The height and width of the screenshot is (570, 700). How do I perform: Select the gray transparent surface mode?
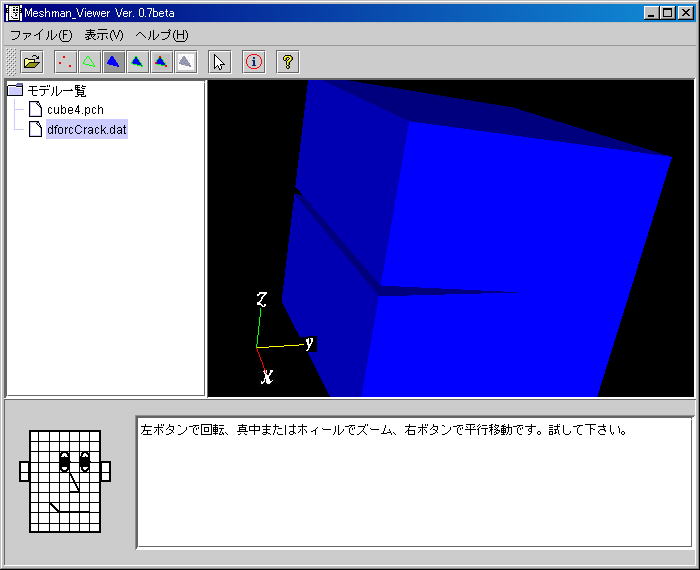click(186, 62)
